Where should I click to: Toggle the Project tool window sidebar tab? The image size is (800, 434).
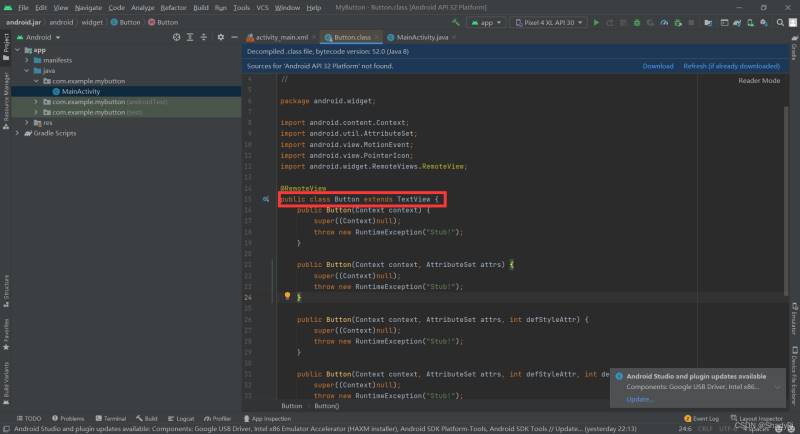tap(5, 44)
